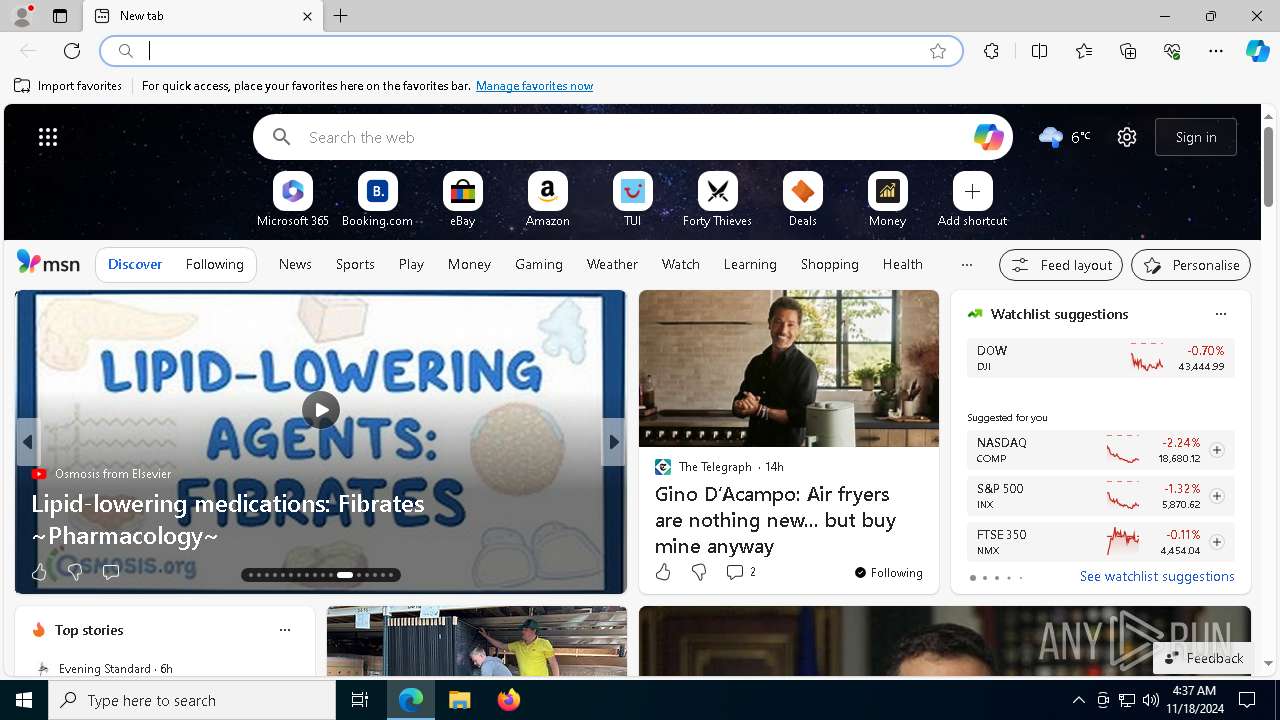Open Watchlist suggestions more options
The image size is (1280, 720).
[1220, 314]
